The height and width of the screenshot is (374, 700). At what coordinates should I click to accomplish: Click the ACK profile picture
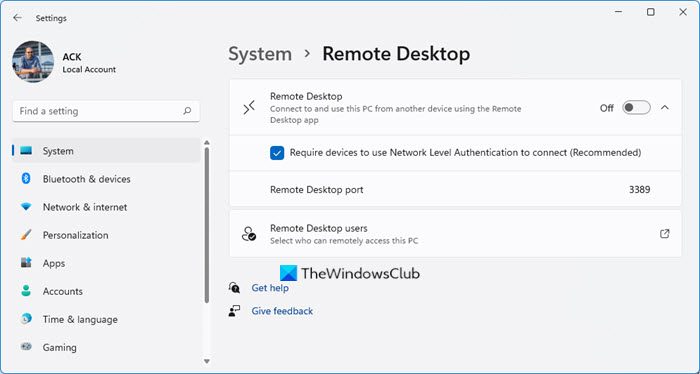click(x=33, y=62)
